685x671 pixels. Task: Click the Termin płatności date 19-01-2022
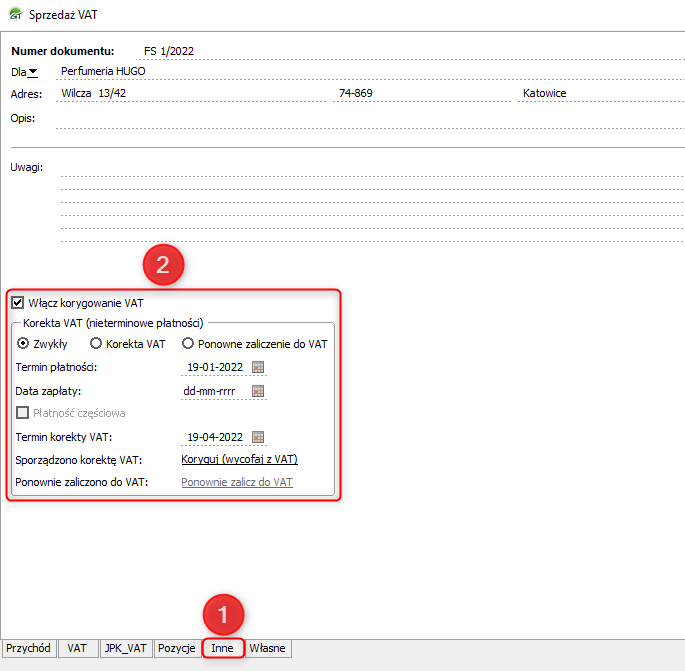[x=215, y=367]
